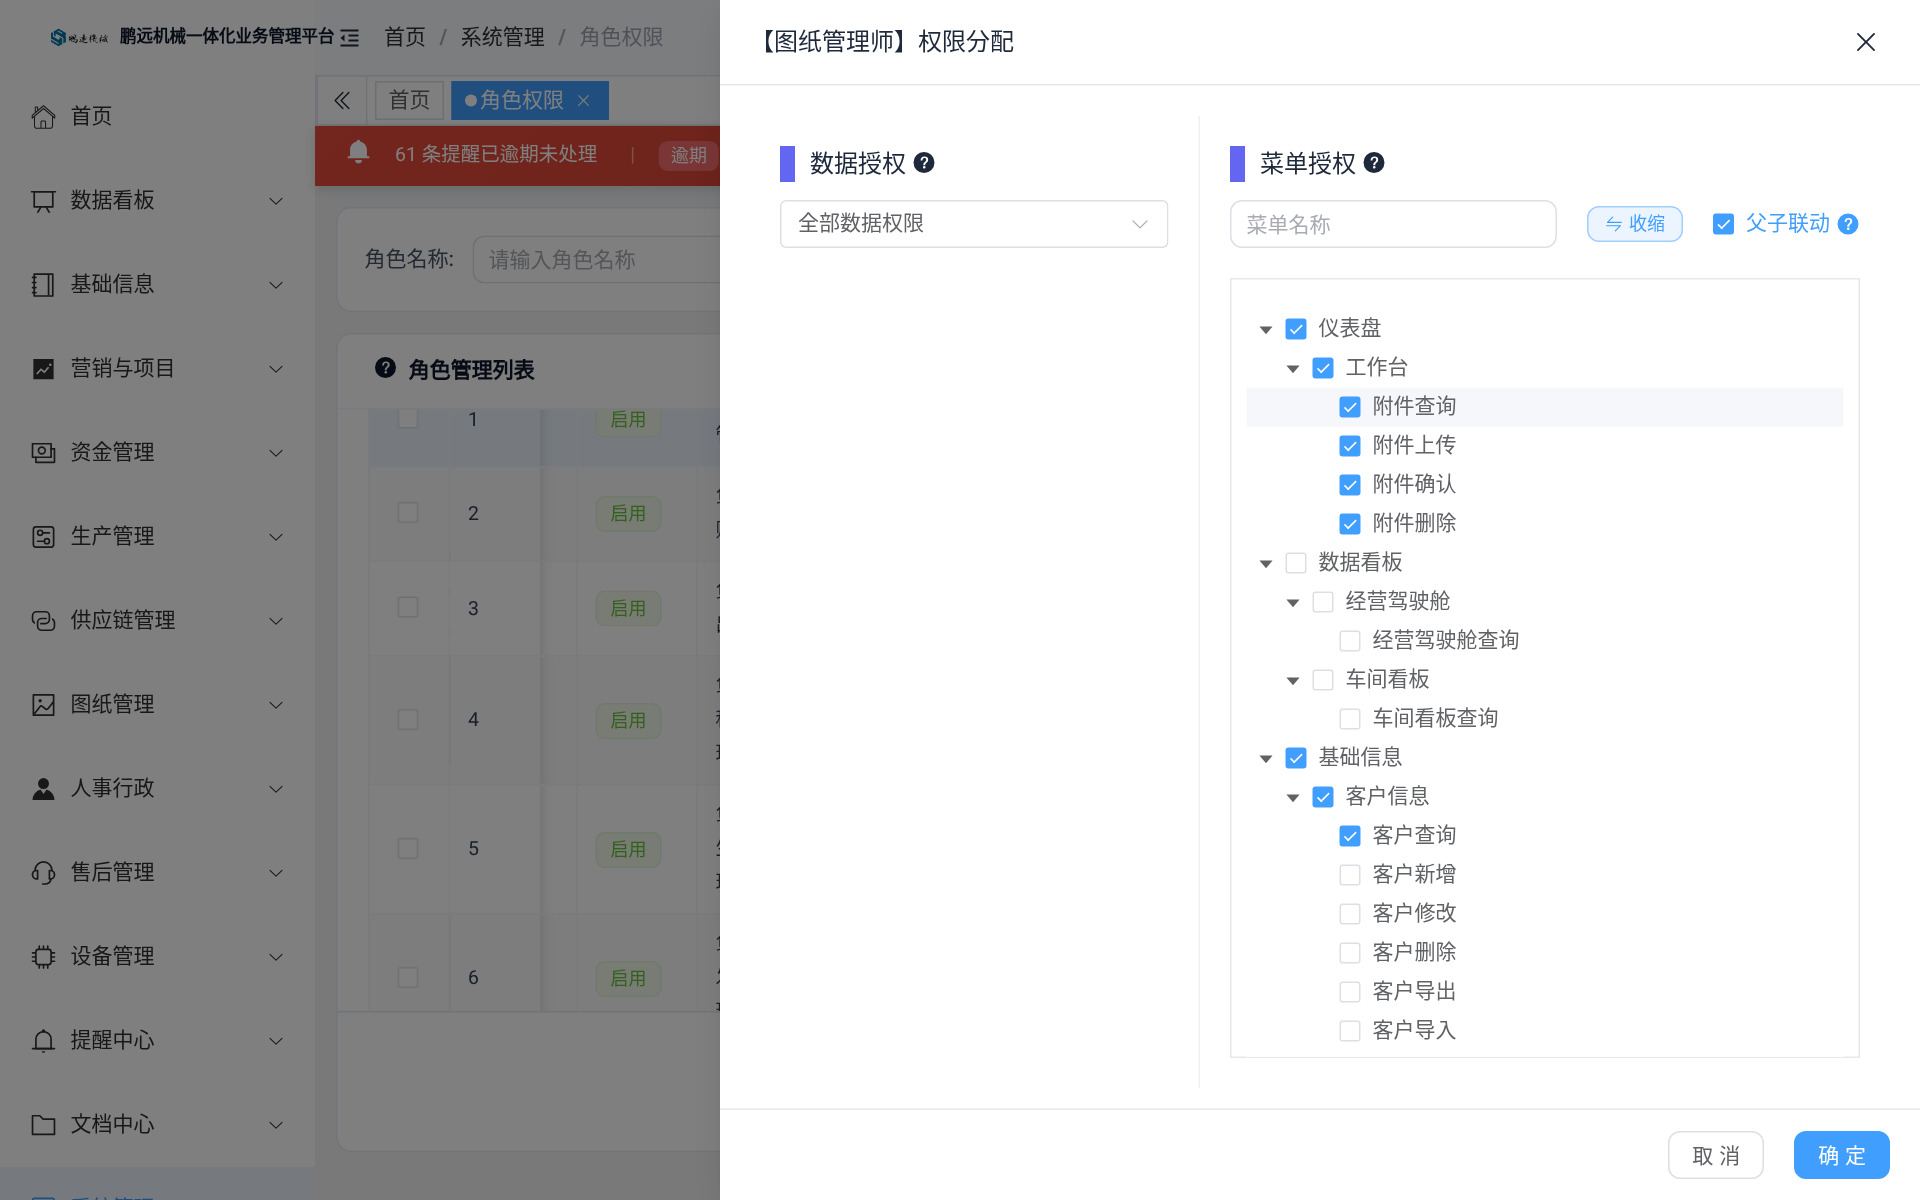The image size is (1920, 1200).
Task: Collapse the 客户信息 tree node arrow
Action: click(1293, 797)
